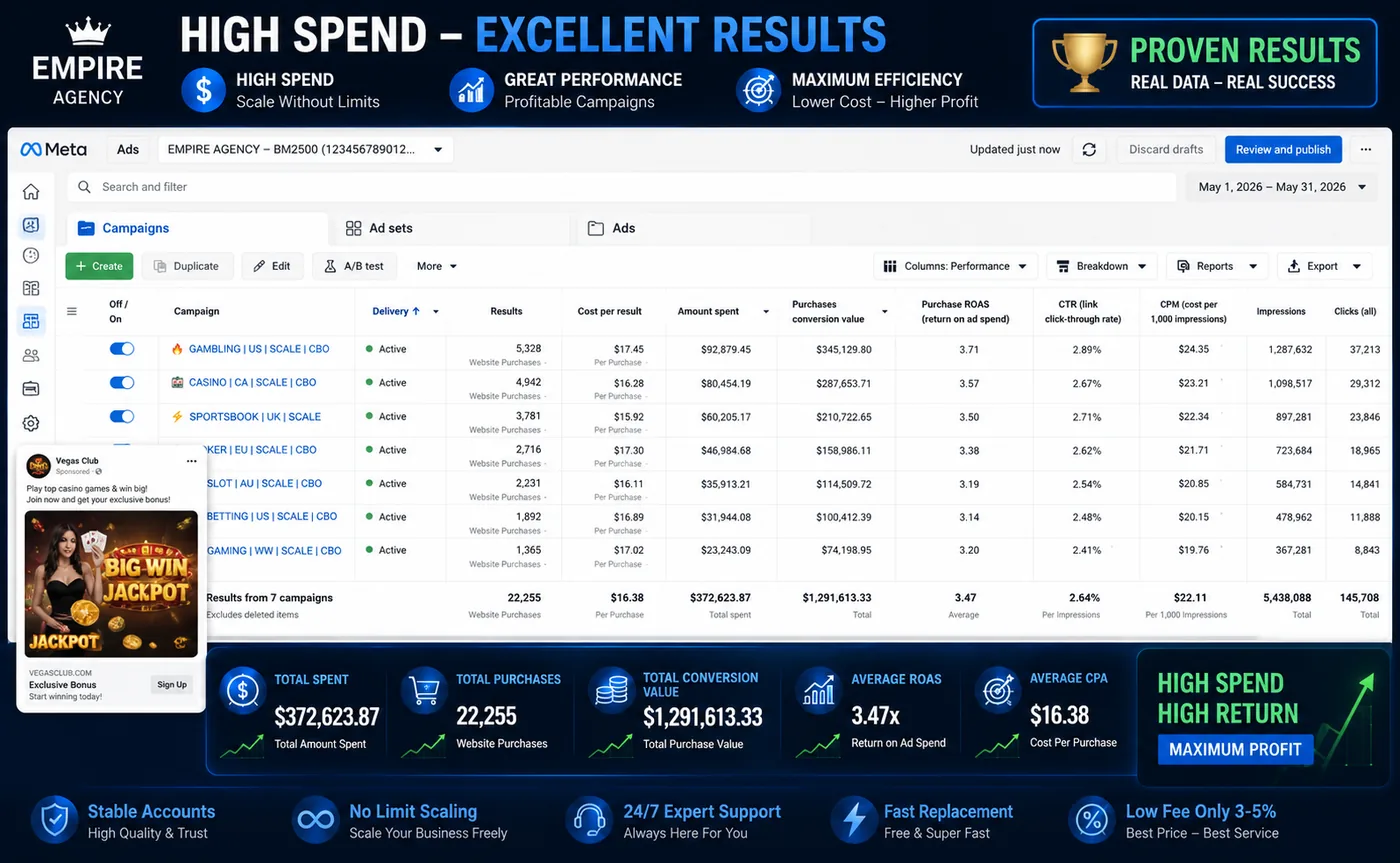Toggle the SPORTSBOOK | UK campaign switch
The image size is (1400, 863).
pos(122,416)
